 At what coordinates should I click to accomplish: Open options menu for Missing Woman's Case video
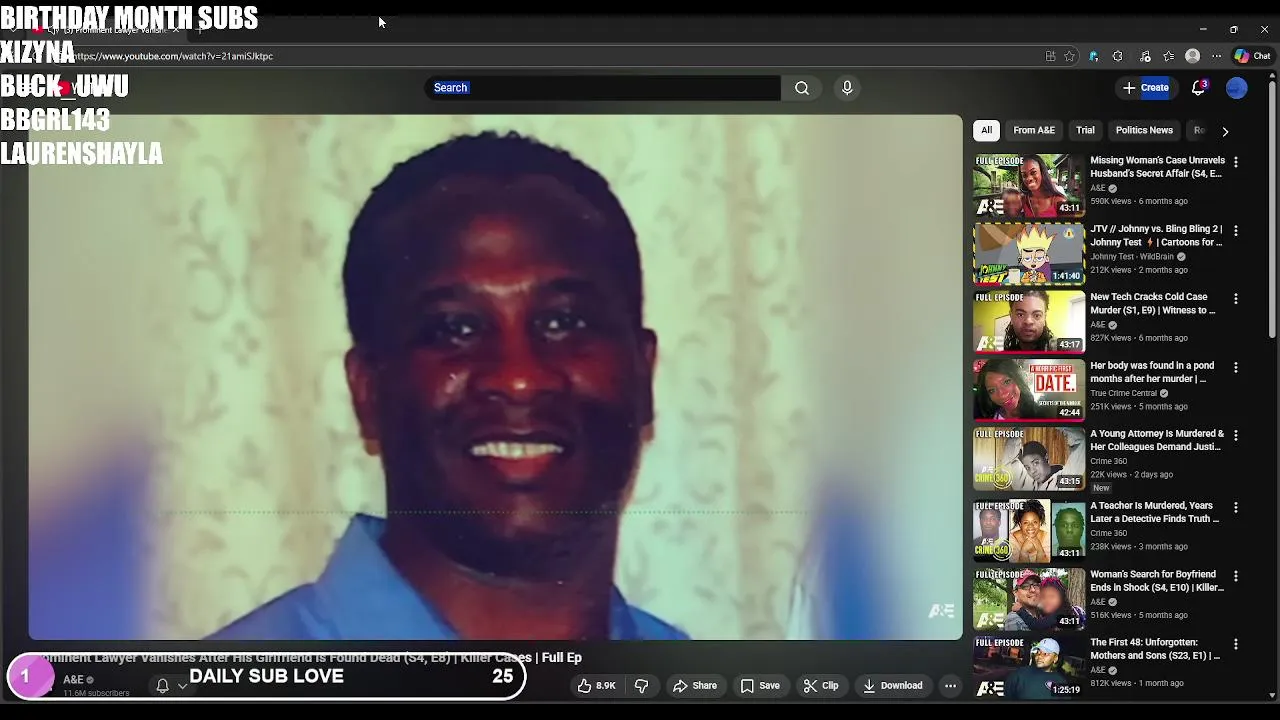coord(1236,162)
